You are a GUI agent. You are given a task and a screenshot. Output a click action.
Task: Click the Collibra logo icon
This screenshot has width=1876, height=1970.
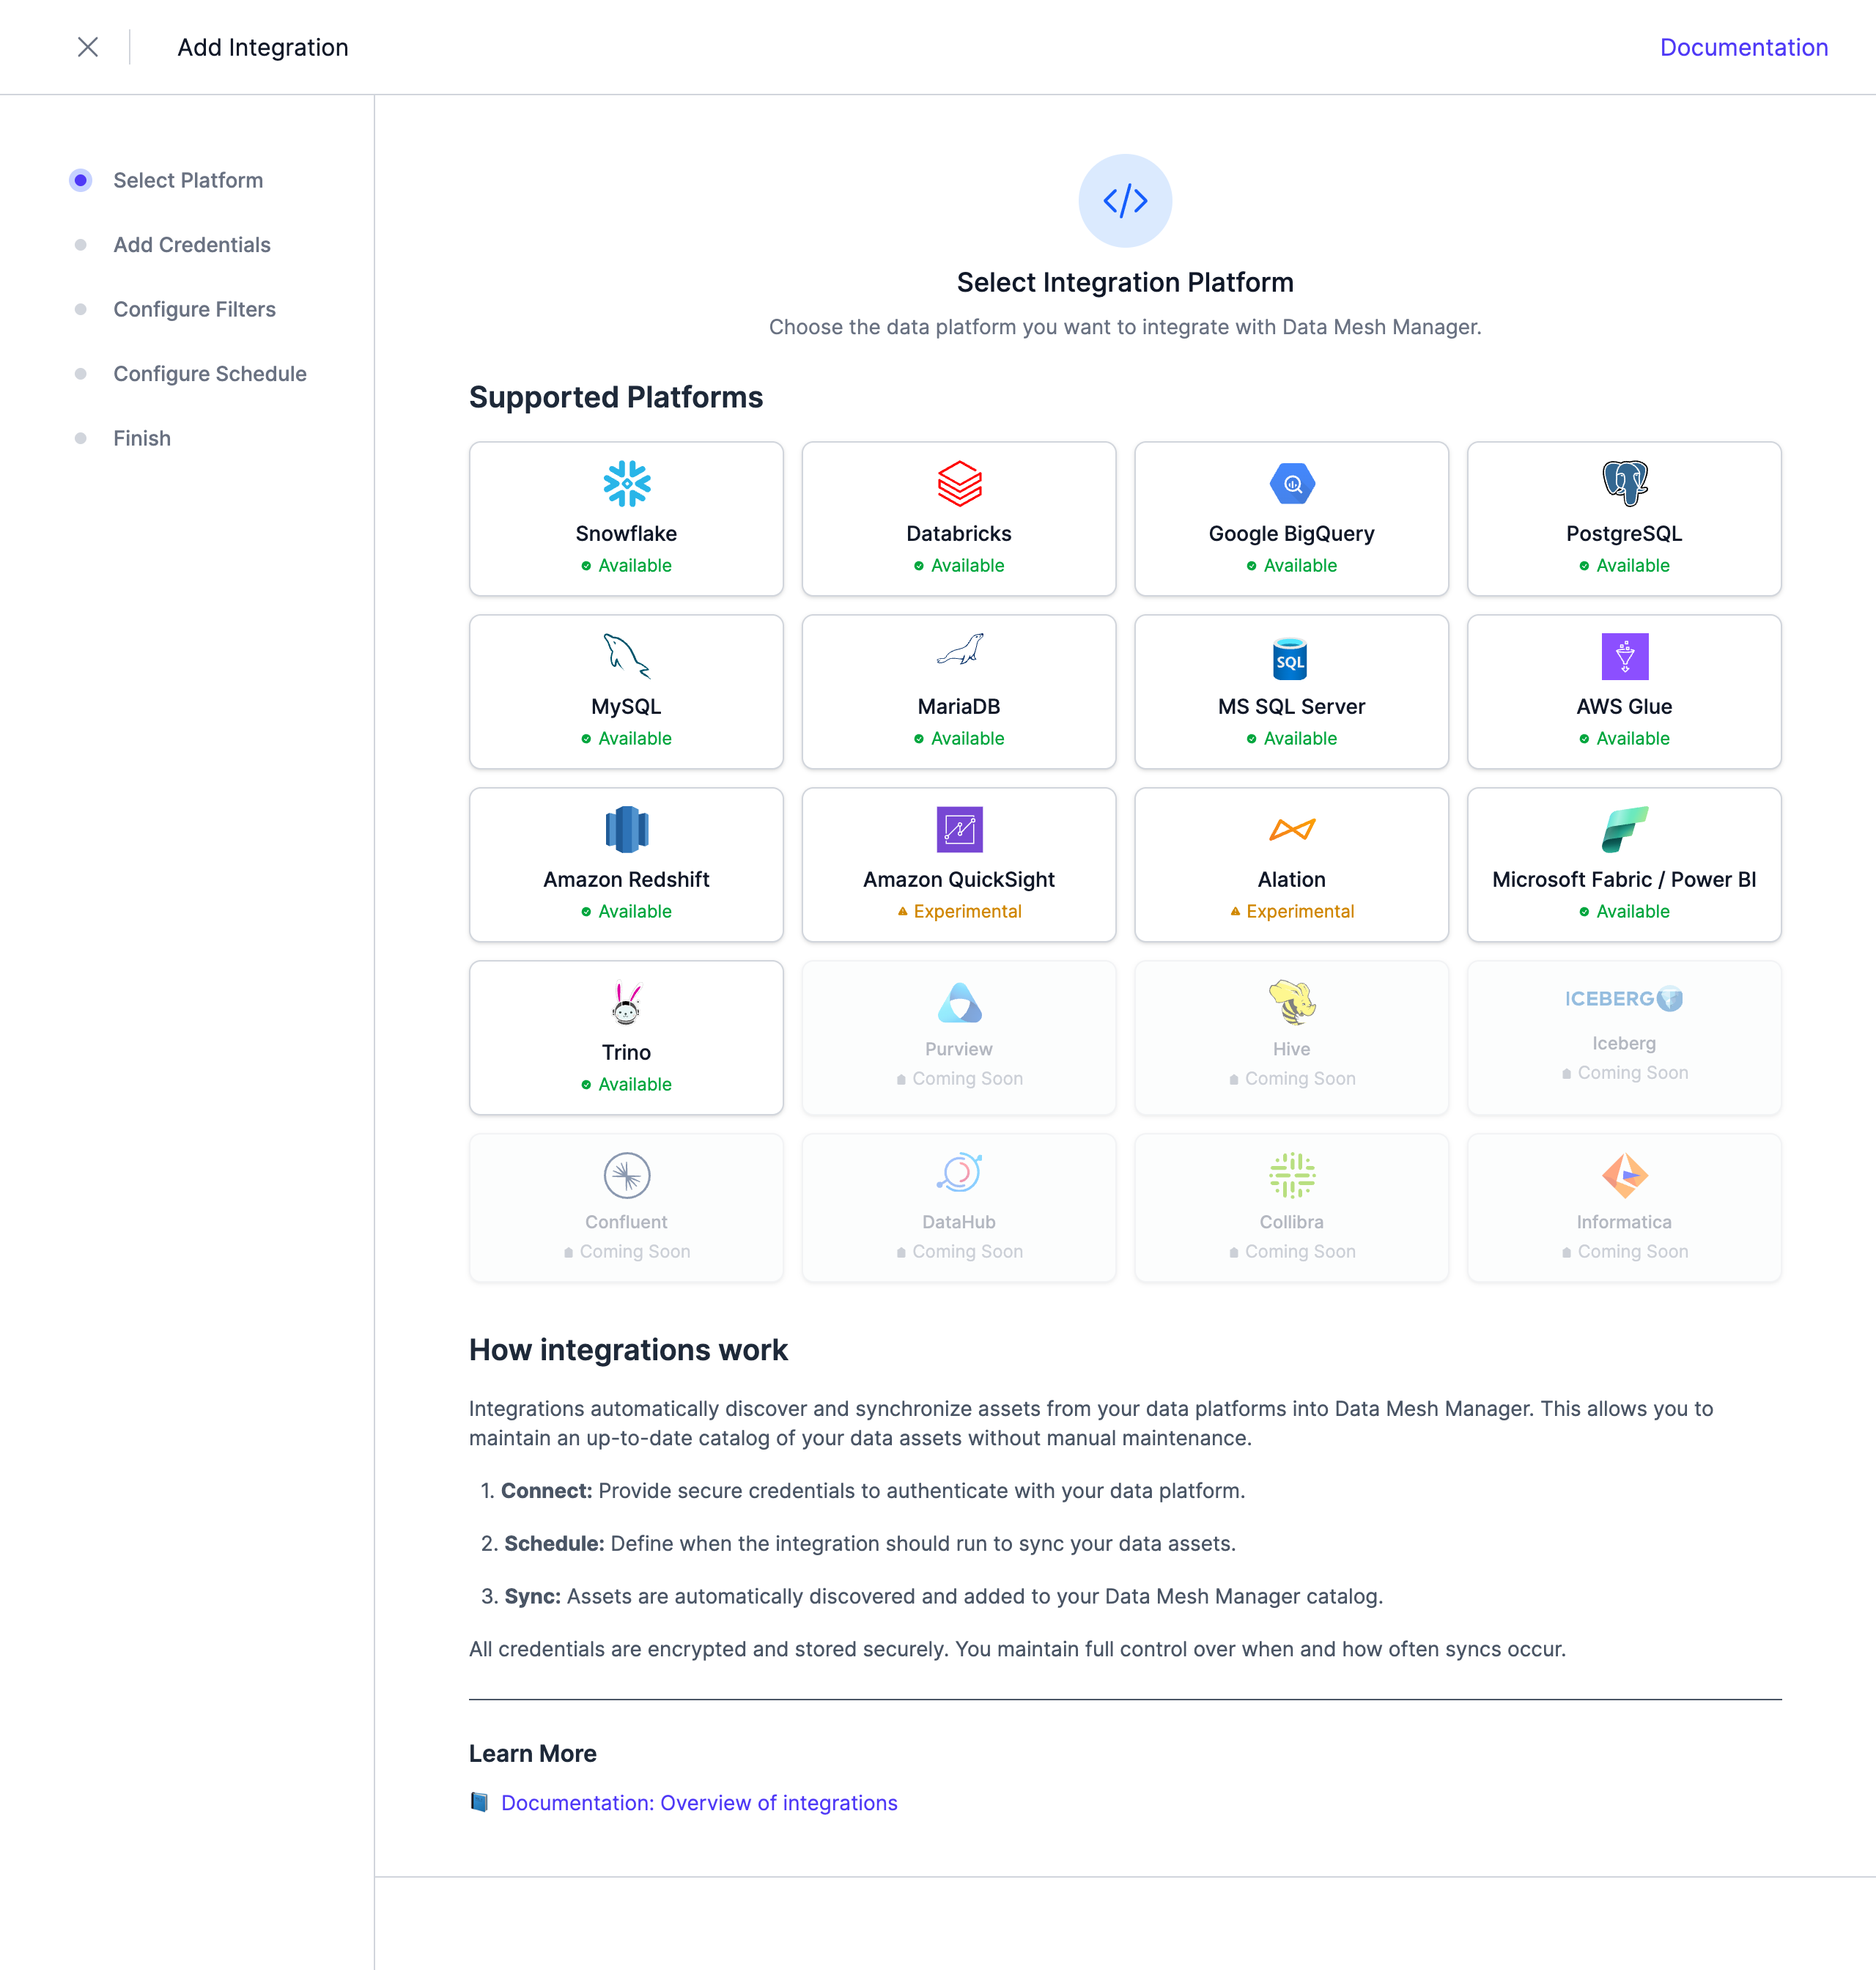tap(1292, 1176)
